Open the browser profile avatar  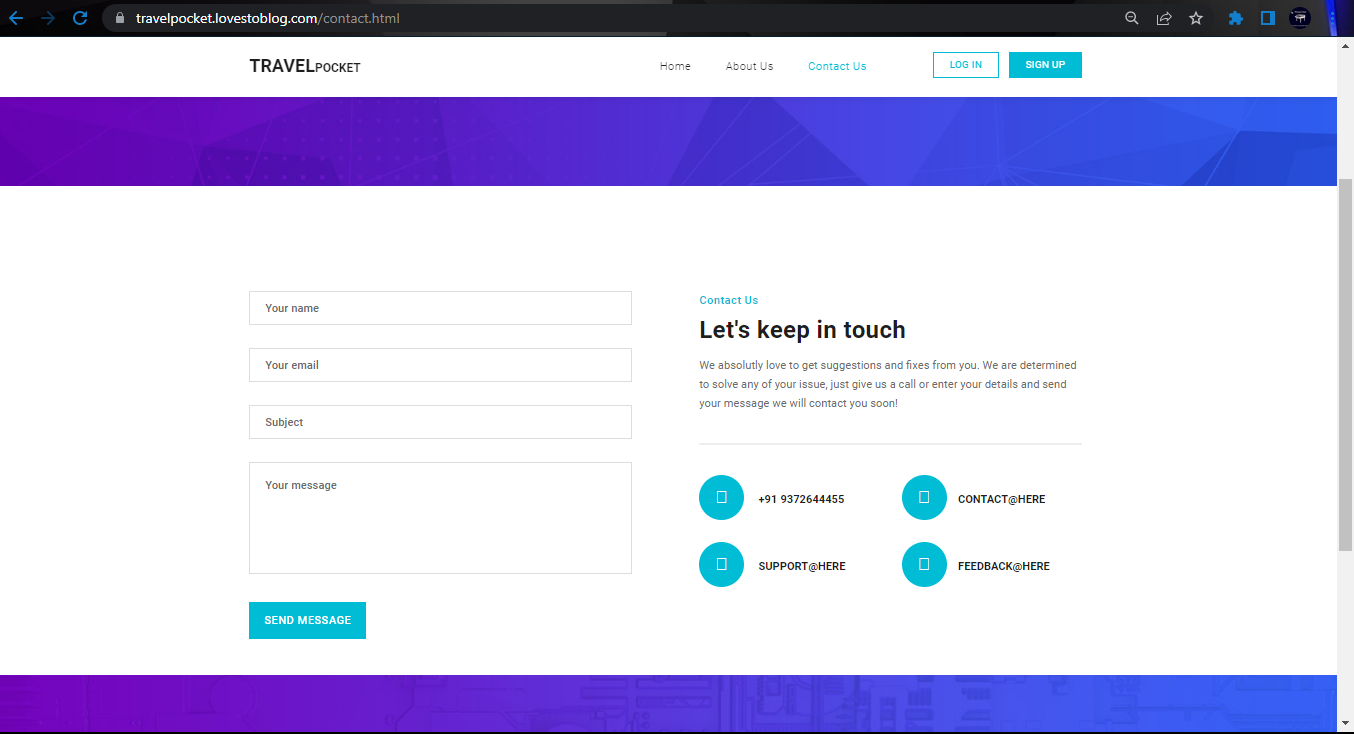[x=1300, y=18]
